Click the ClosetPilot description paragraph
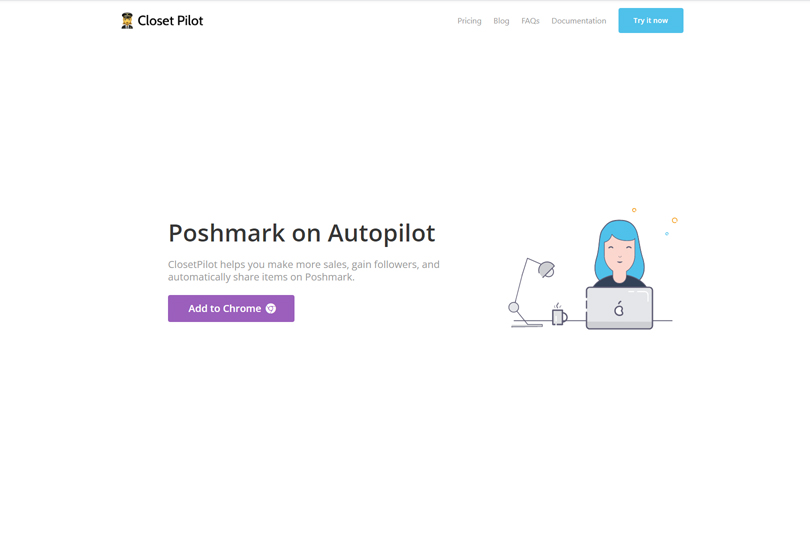 tap(304, 271)
